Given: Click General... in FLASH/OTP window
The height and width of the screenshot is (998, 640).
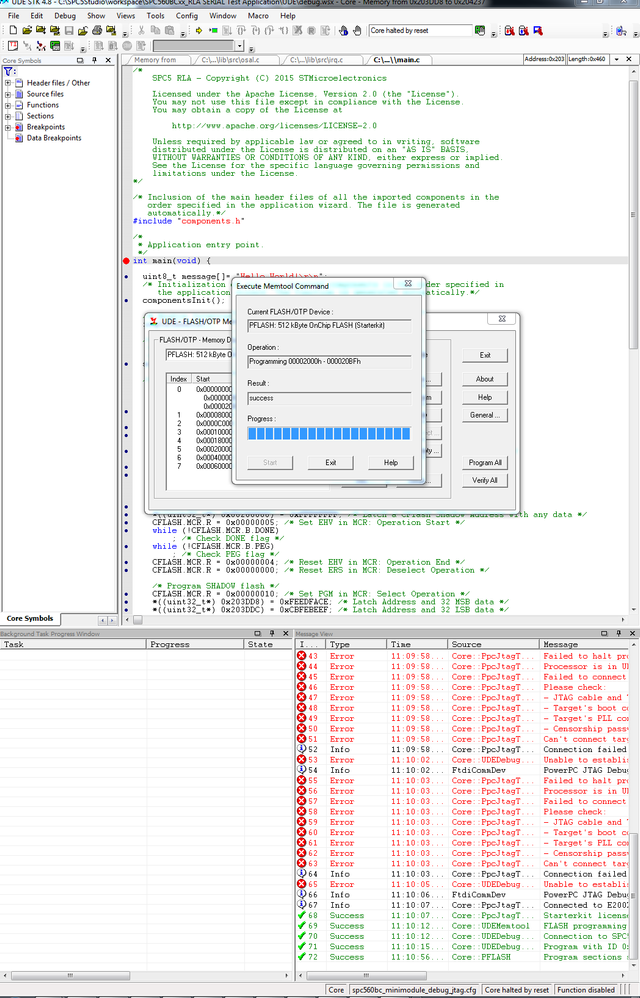Looking at the screenshot, I should pyautogui.click(x=485, y=415).
